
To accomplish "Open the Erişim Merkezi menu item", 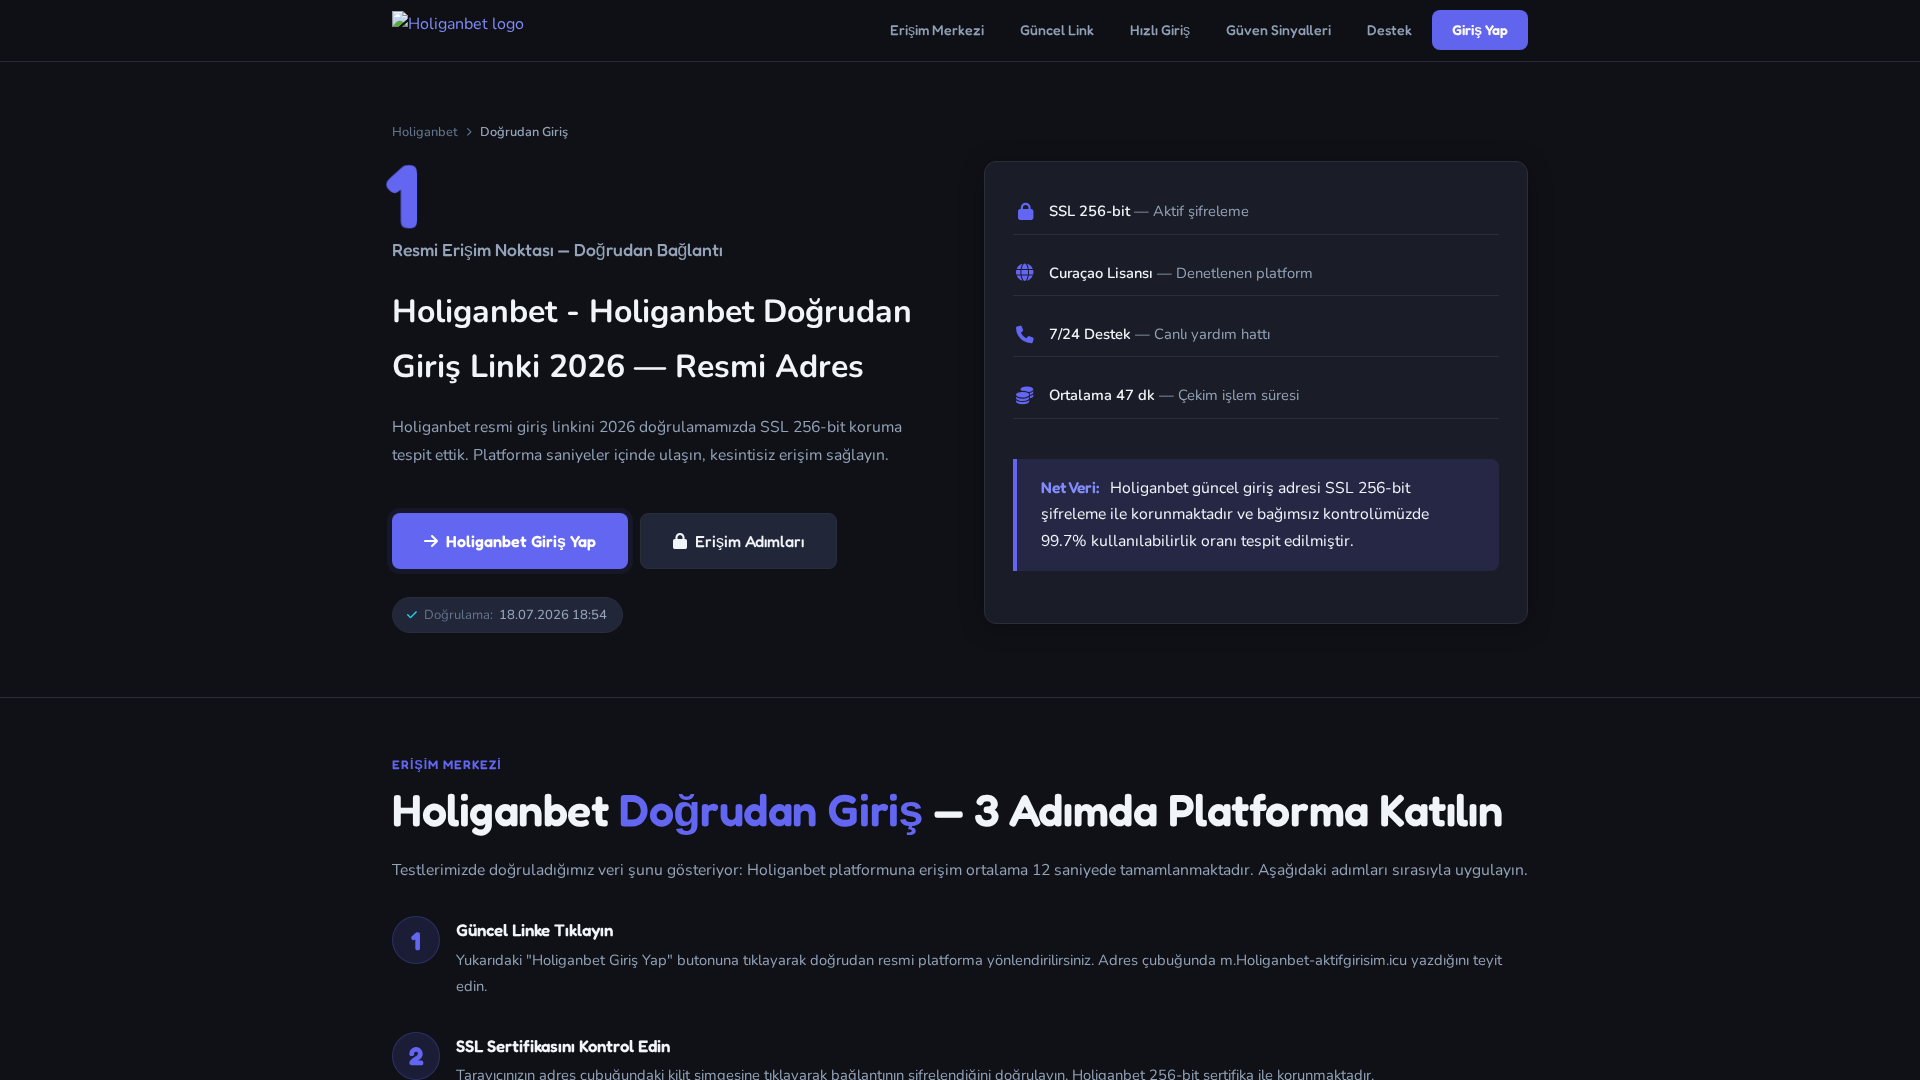I will (x=937, y=30).
